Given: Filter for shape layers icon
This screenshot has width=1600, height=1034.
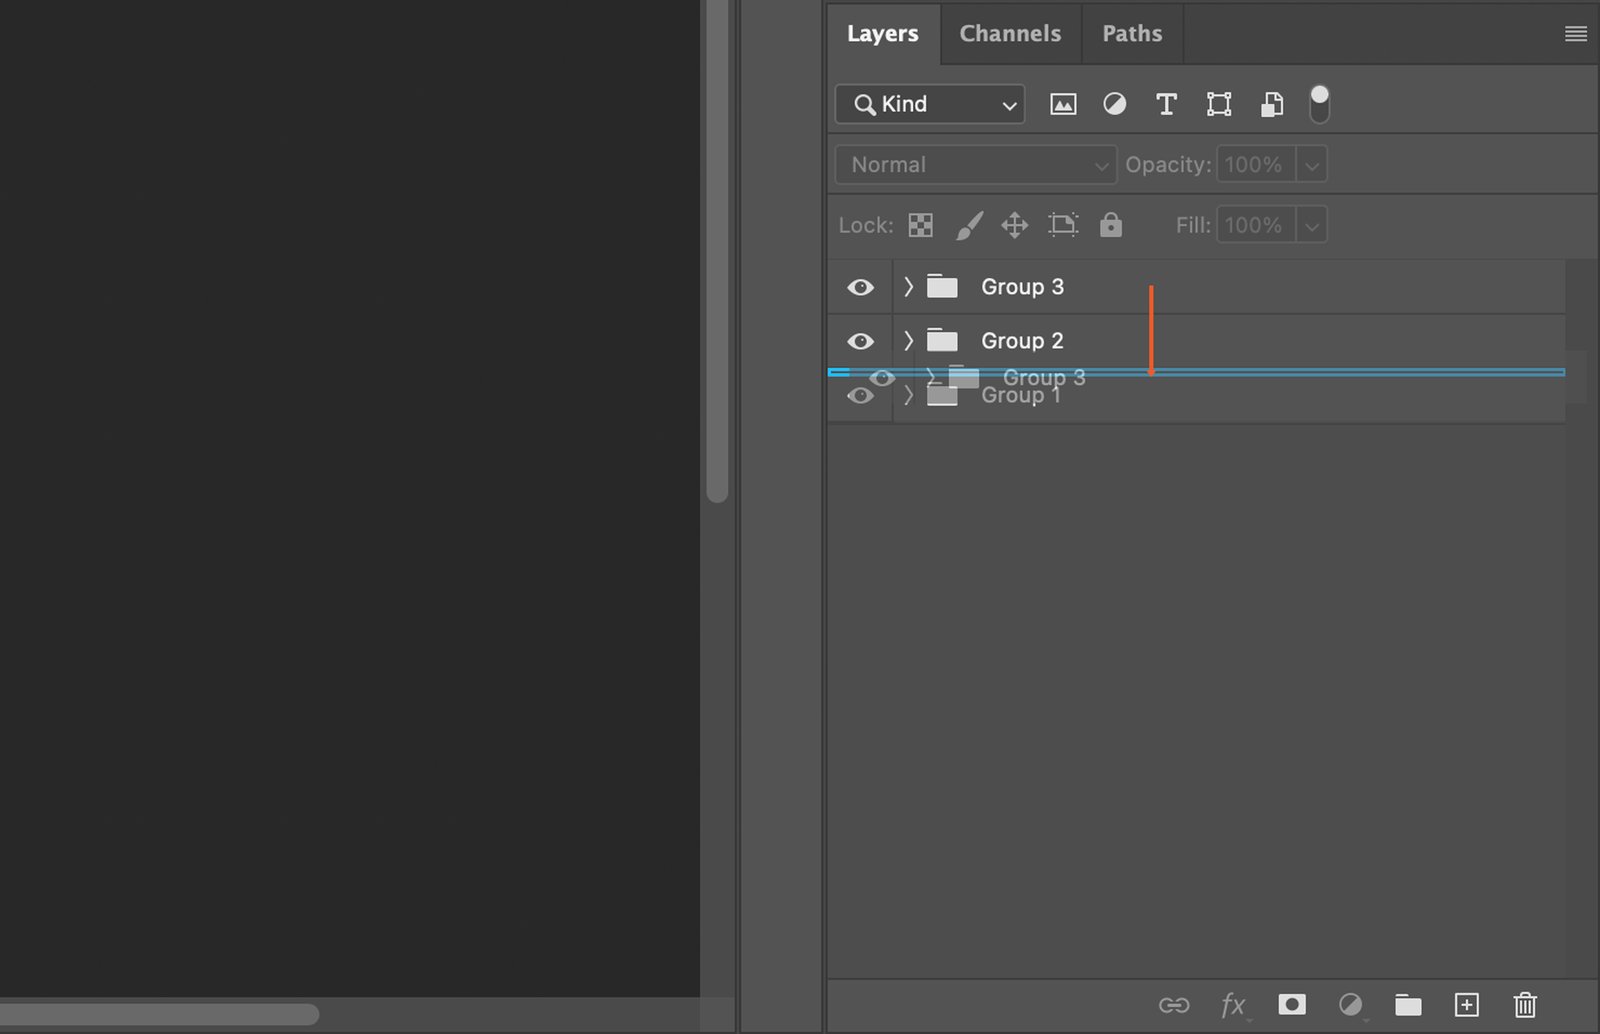Looking at the screenshot, I should [x=1218, y=104].
